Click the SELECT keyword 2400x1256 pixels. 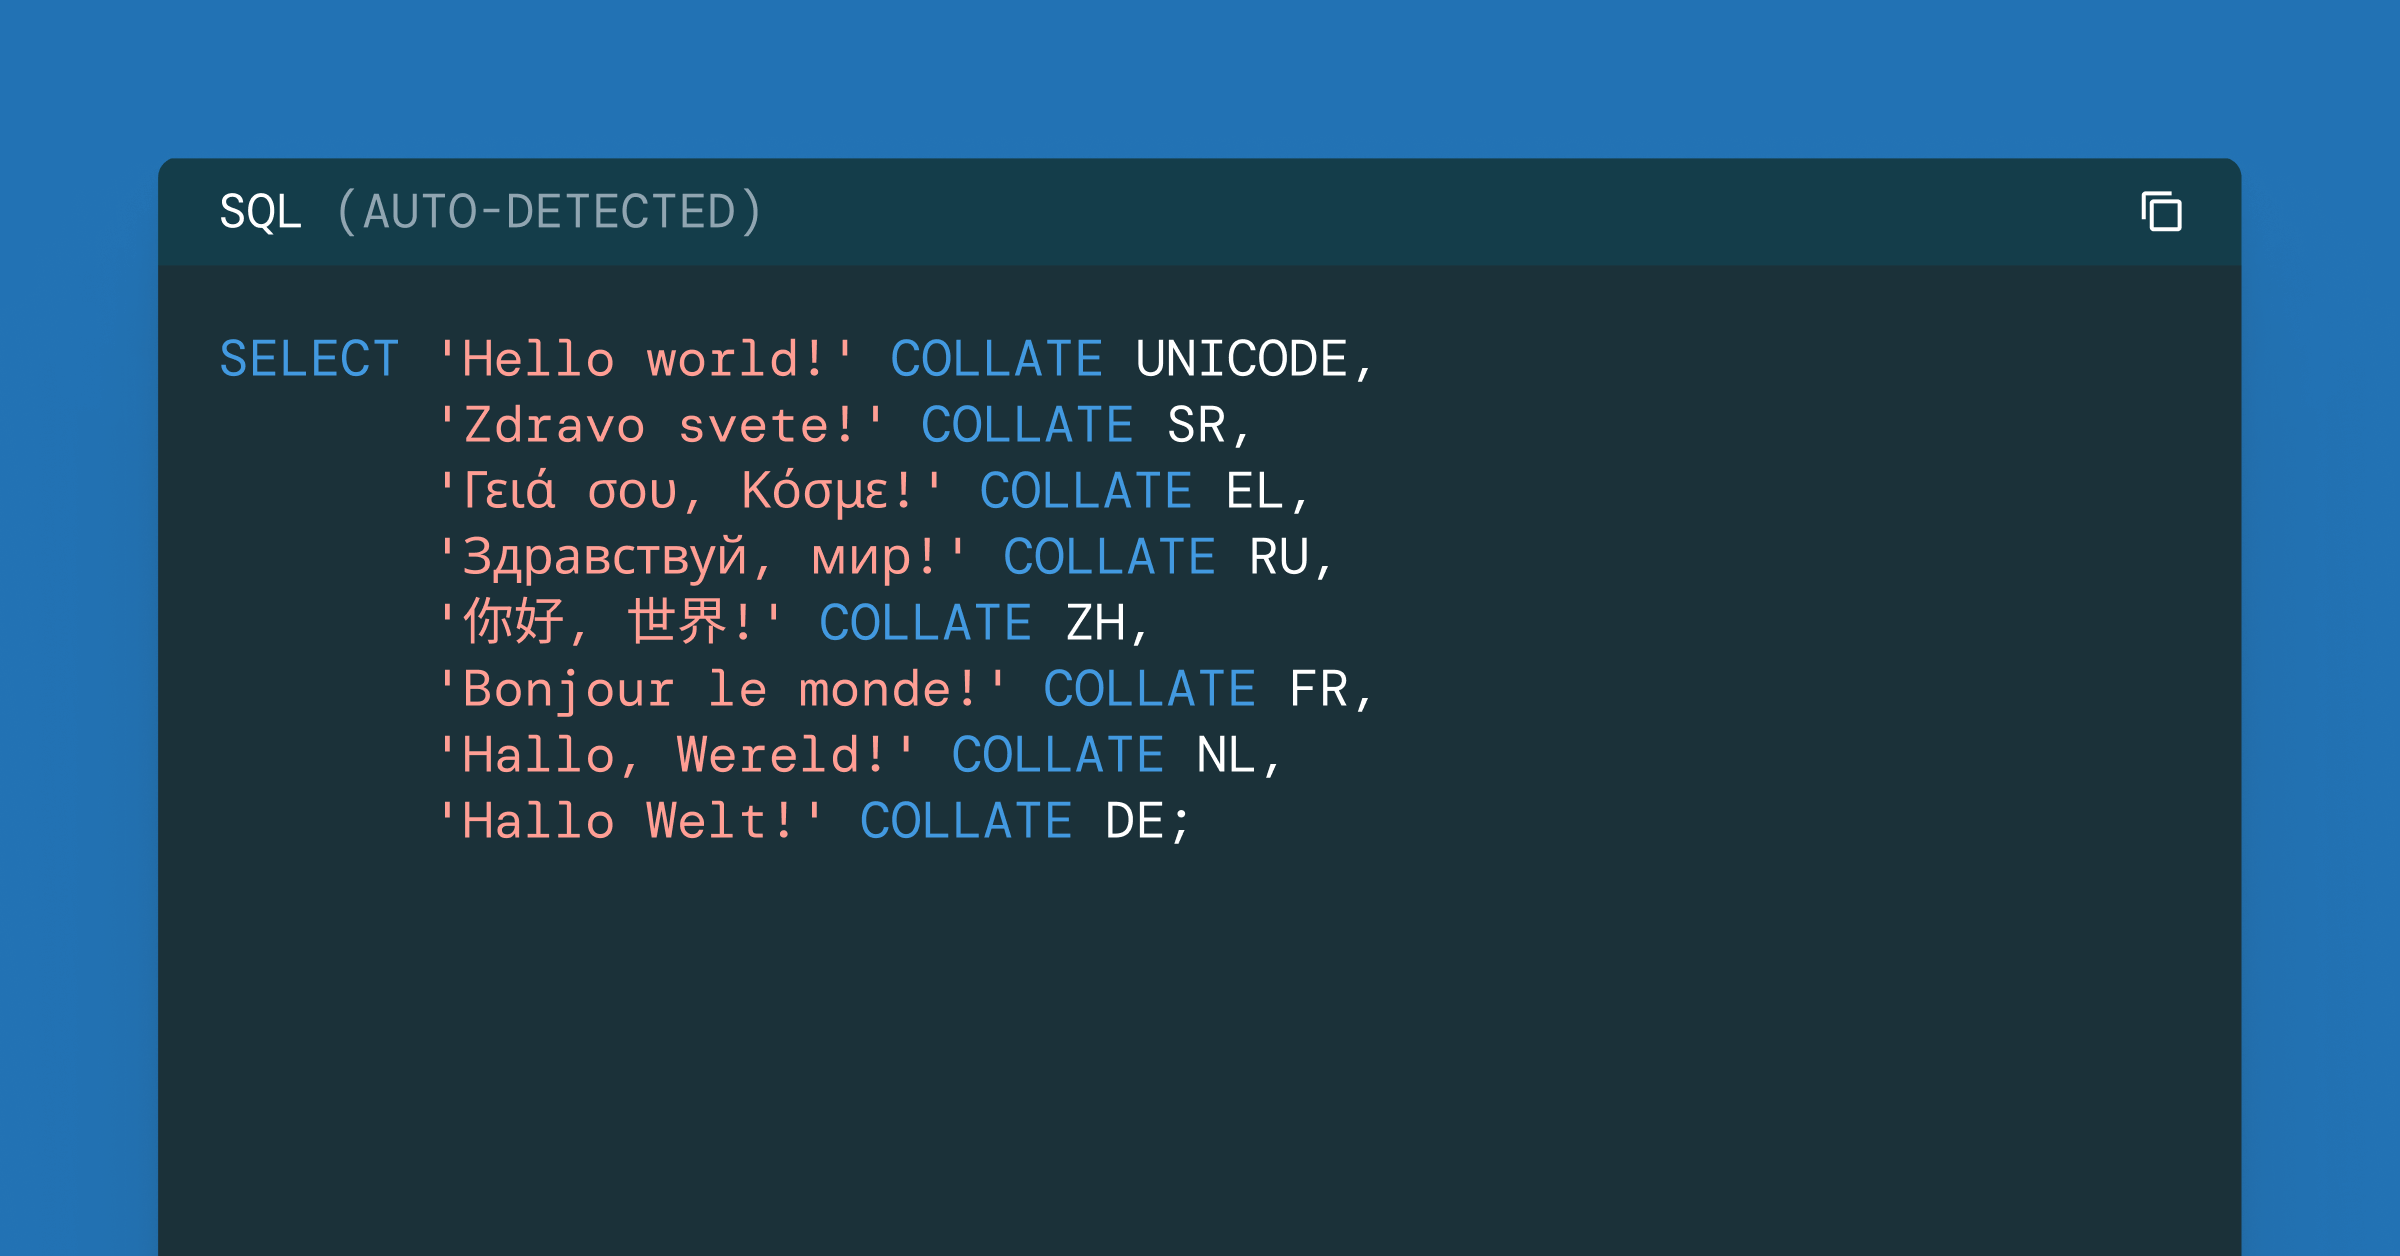coord(309,359)
